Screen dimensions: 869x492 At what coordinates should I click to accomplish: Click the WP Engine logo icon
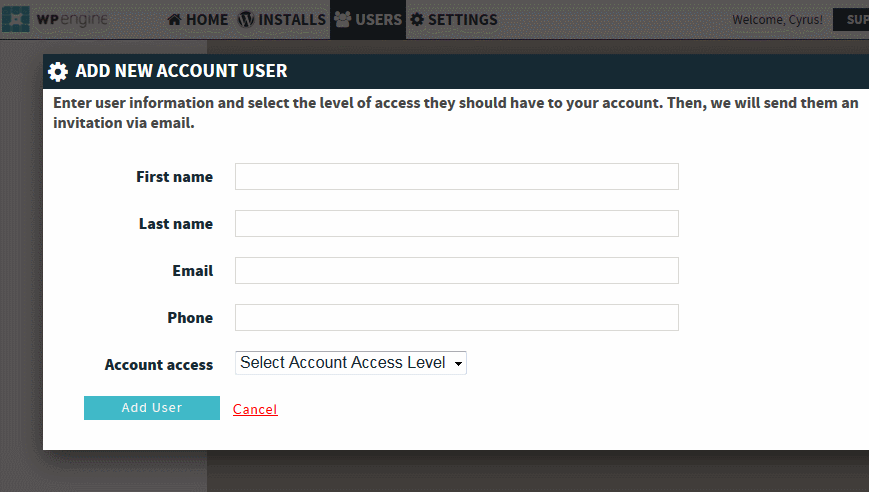tap(16, 18)
